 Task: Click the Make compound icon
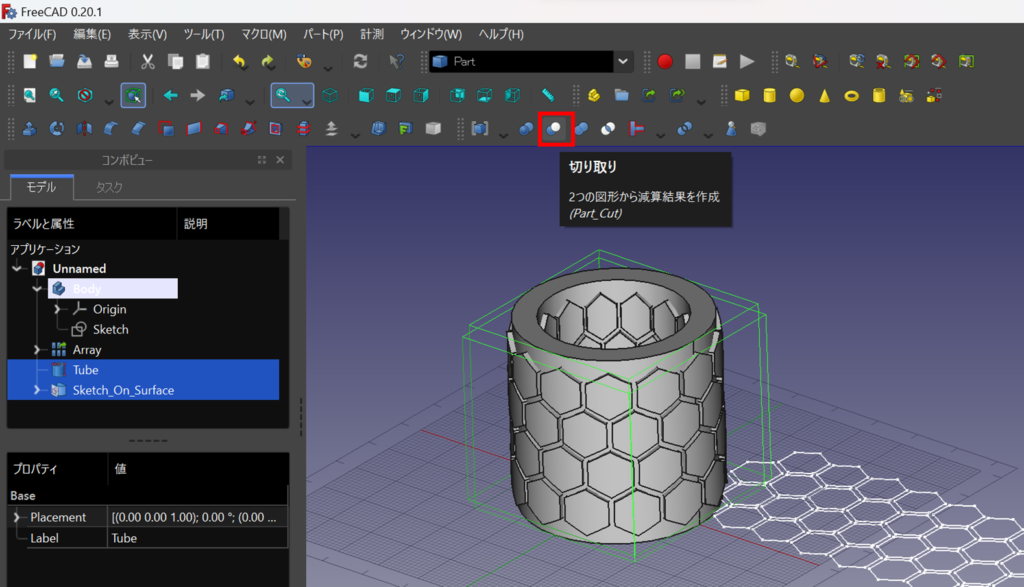pos(480,129)
